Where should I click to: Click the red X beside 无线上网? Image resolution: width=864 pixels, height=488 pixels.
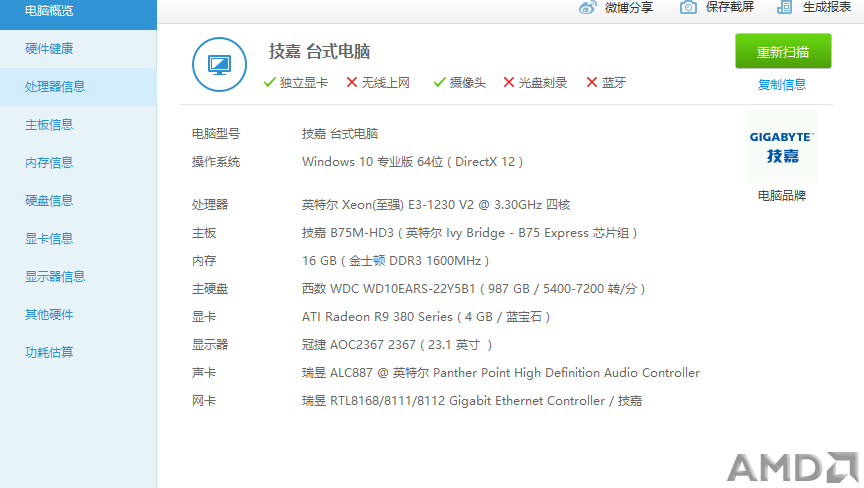point(352,83)
